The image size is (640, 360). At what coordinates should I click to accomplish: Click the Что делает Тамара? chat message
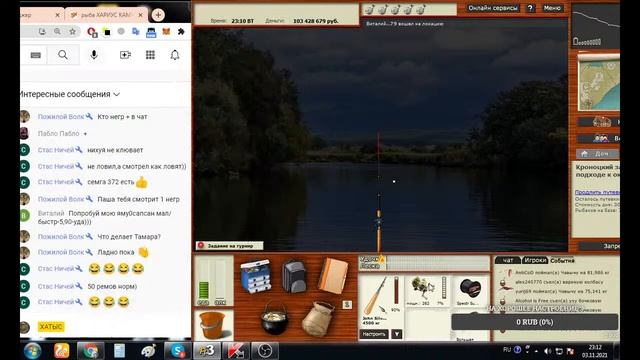tap(129, 237)
